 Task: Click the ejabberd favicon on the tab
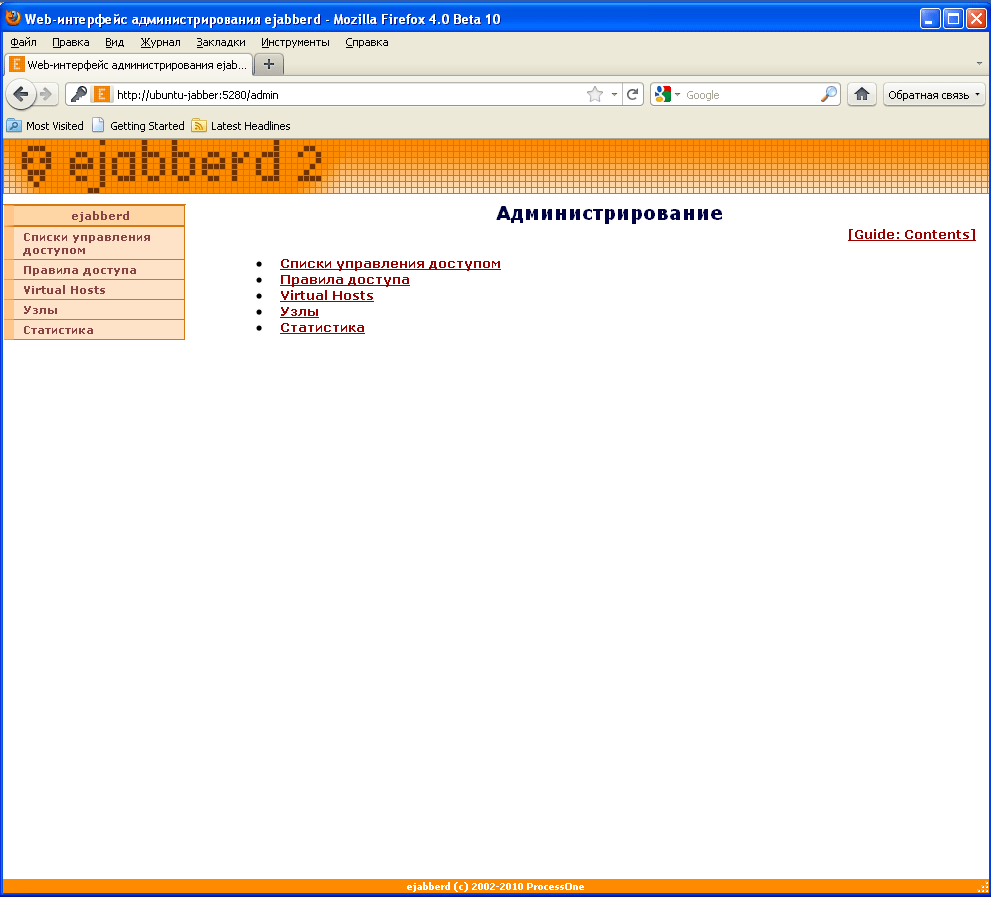[x=17, y=64]
